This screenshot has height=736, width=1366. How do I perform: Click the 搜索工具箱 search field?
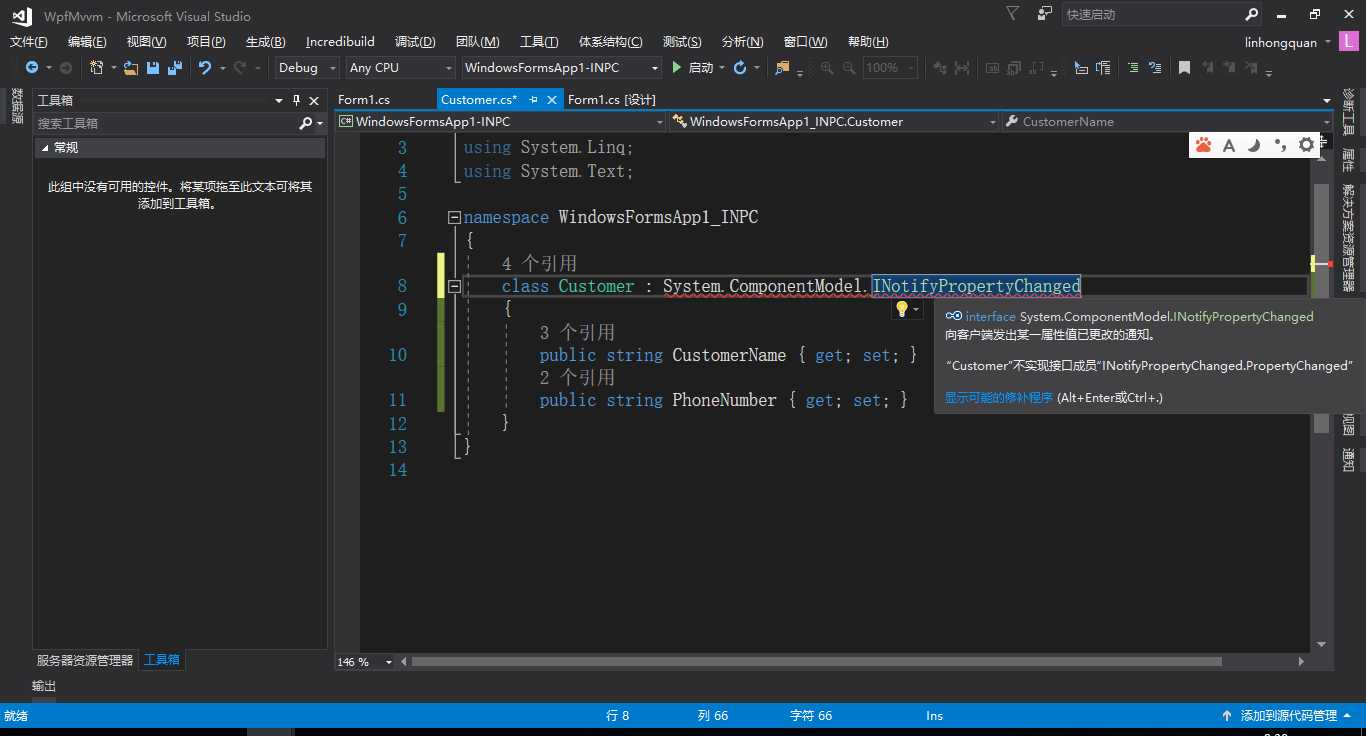[x=166, y=123]
